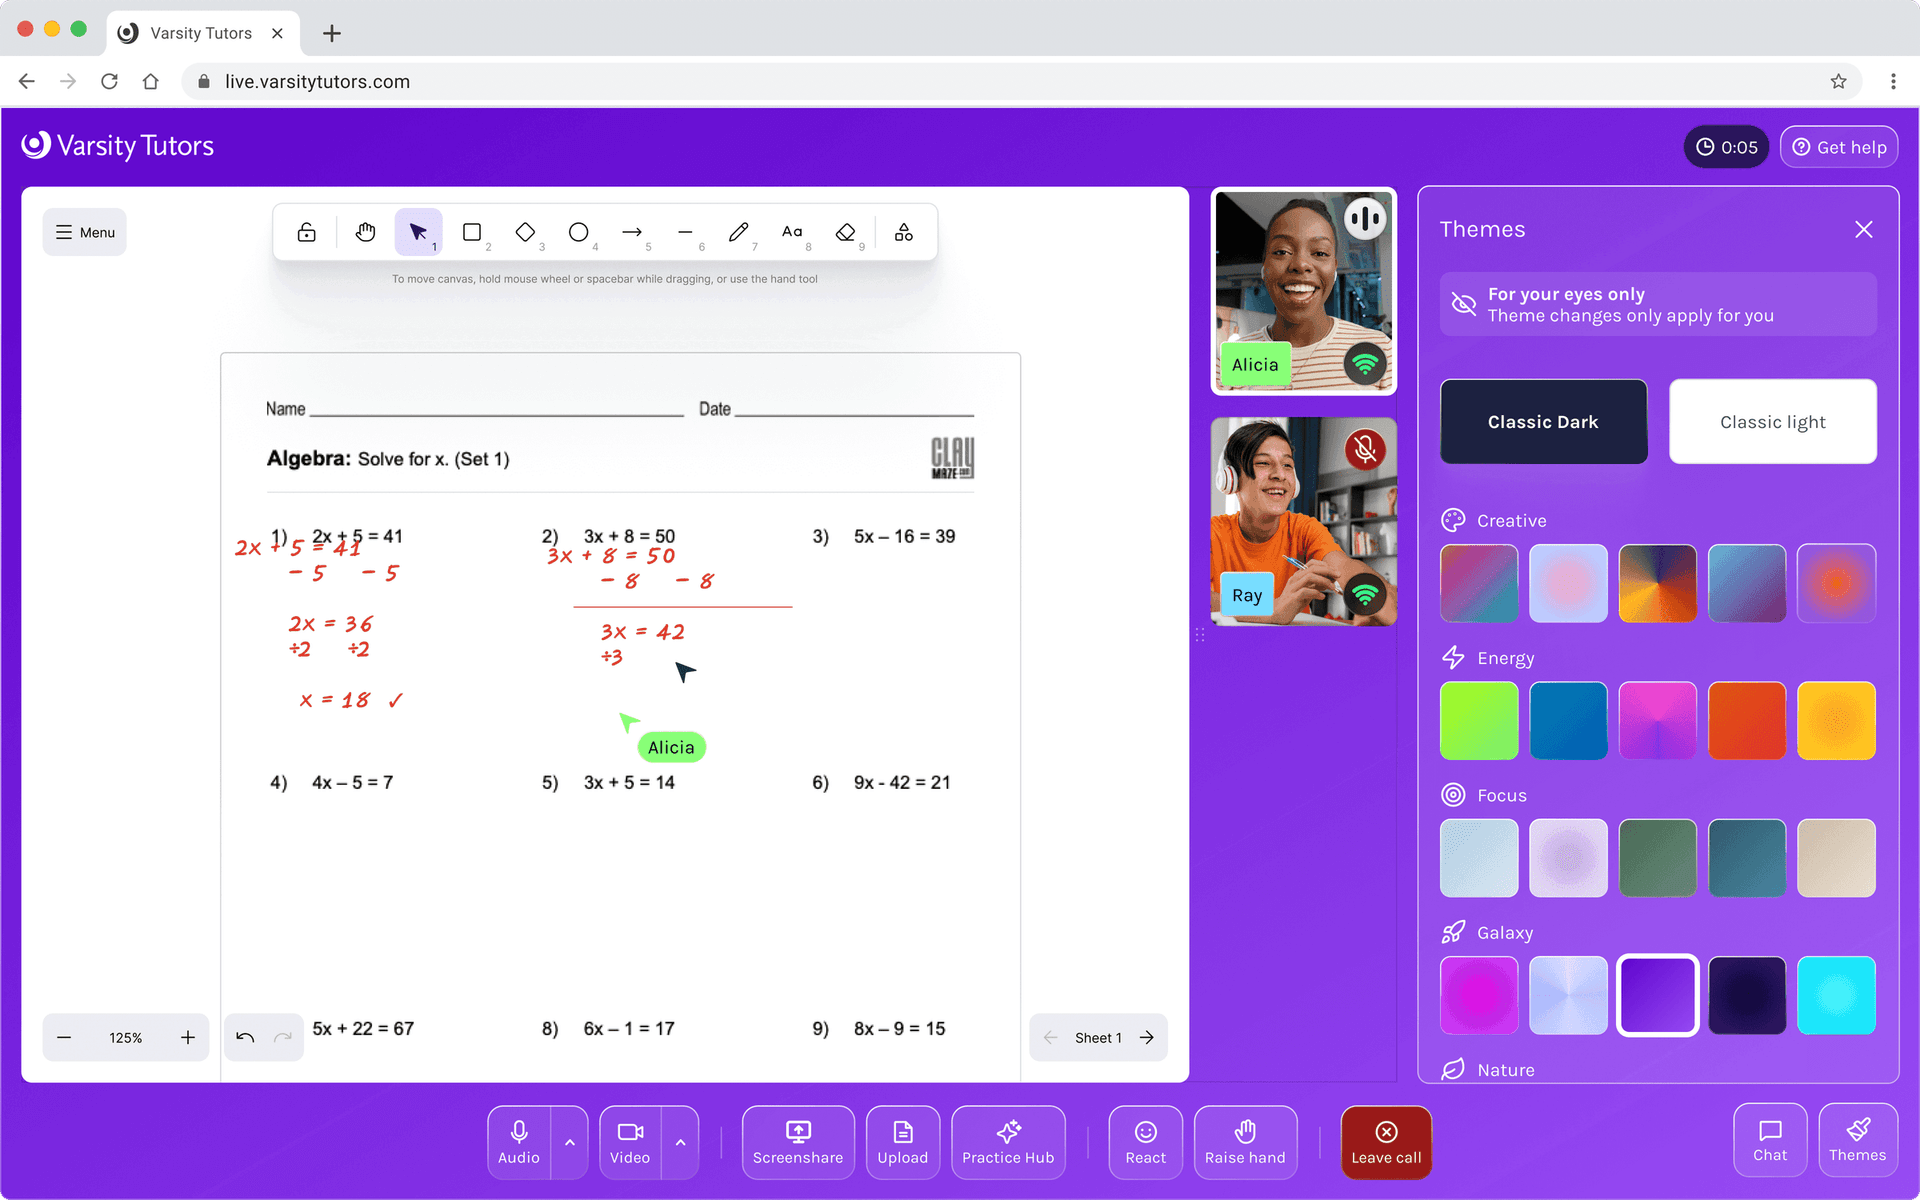Viewport: 1920px width, 1200px height.
Task: Select the hand pan tool
Action: pos(365,233)
